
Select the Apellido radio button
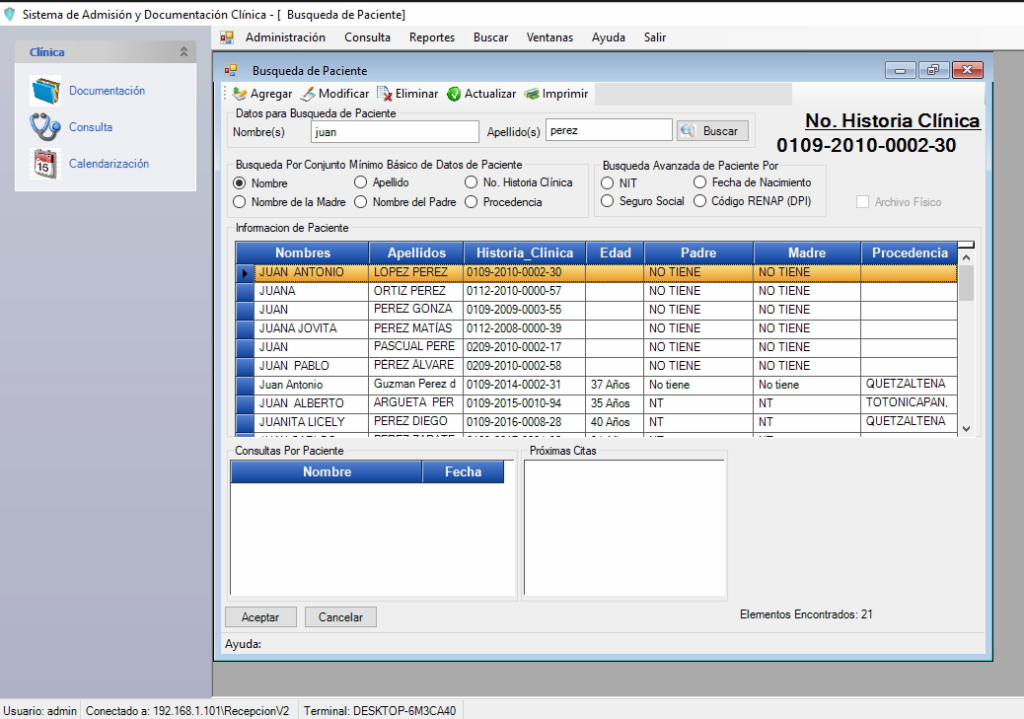tap(361, 183)
